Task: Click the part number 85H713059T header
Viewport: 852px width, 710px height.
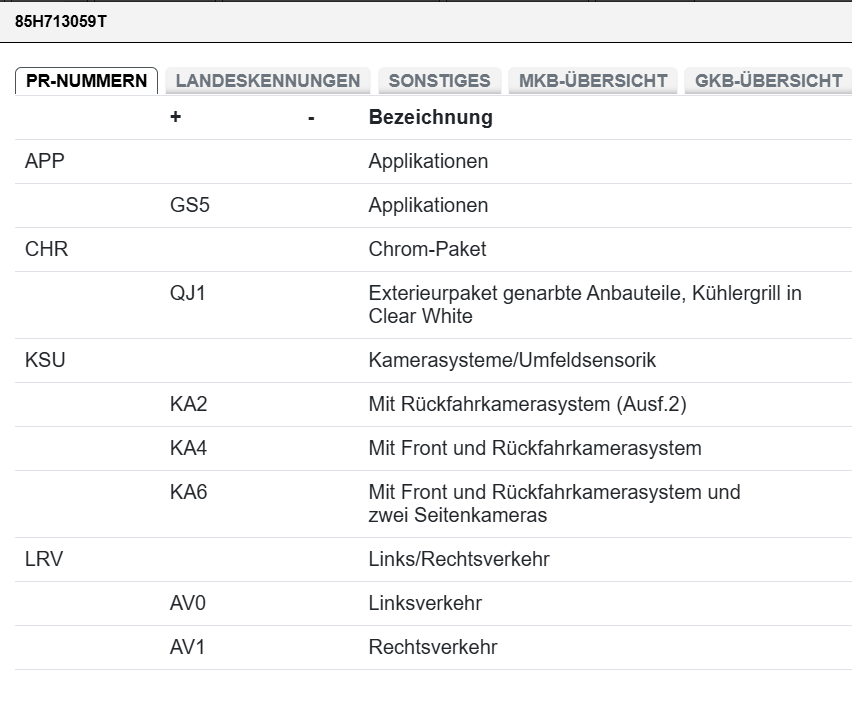Action: 61,22
